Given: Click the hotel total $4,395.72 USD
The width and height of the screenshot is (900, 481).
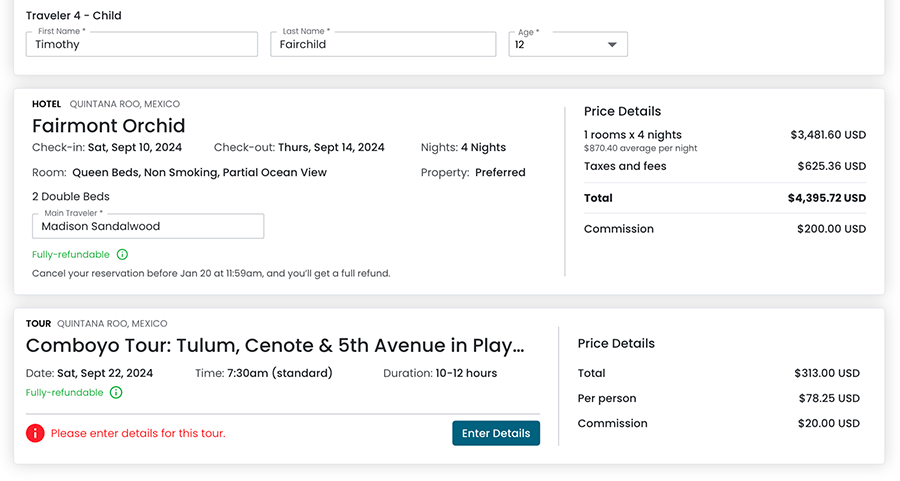Looking at the screenshot, I should tap(826, 198).
